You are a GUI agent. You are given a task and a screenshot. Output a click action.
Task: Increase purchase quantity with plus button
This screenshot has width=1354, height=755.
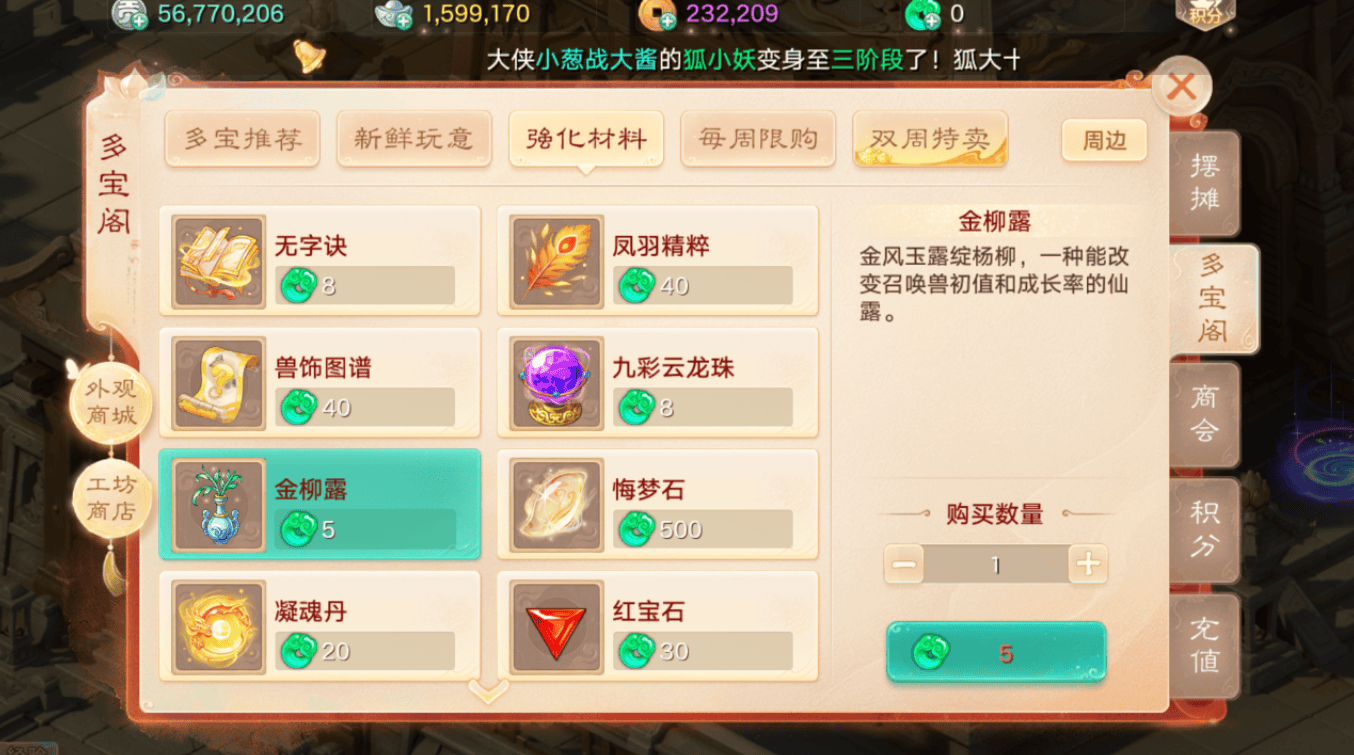click(1088, 565)
